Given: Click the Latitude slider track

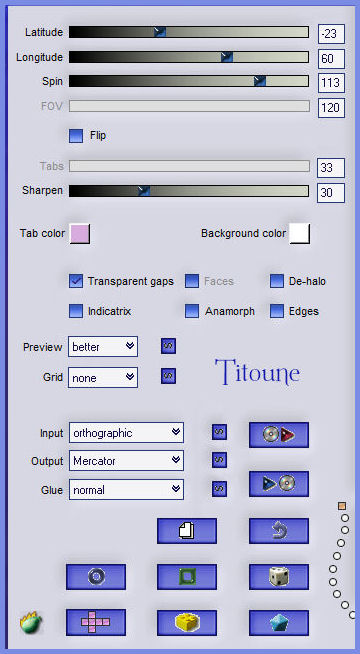Looking at the screenshot, I should click(189, 32).
